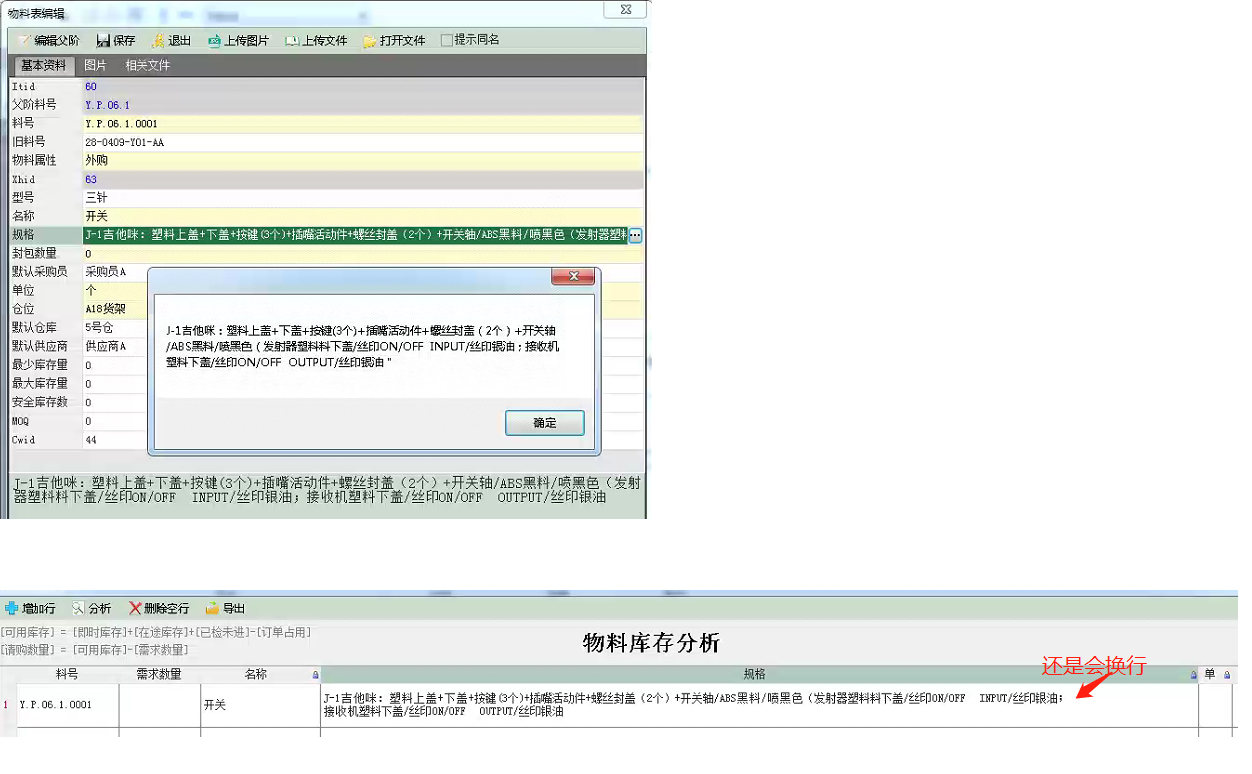Image resolution: width=1252 pixels, height=774 pixels.
Task: Switch to the 相关文件 tab
Action: [x=147, y=65]
